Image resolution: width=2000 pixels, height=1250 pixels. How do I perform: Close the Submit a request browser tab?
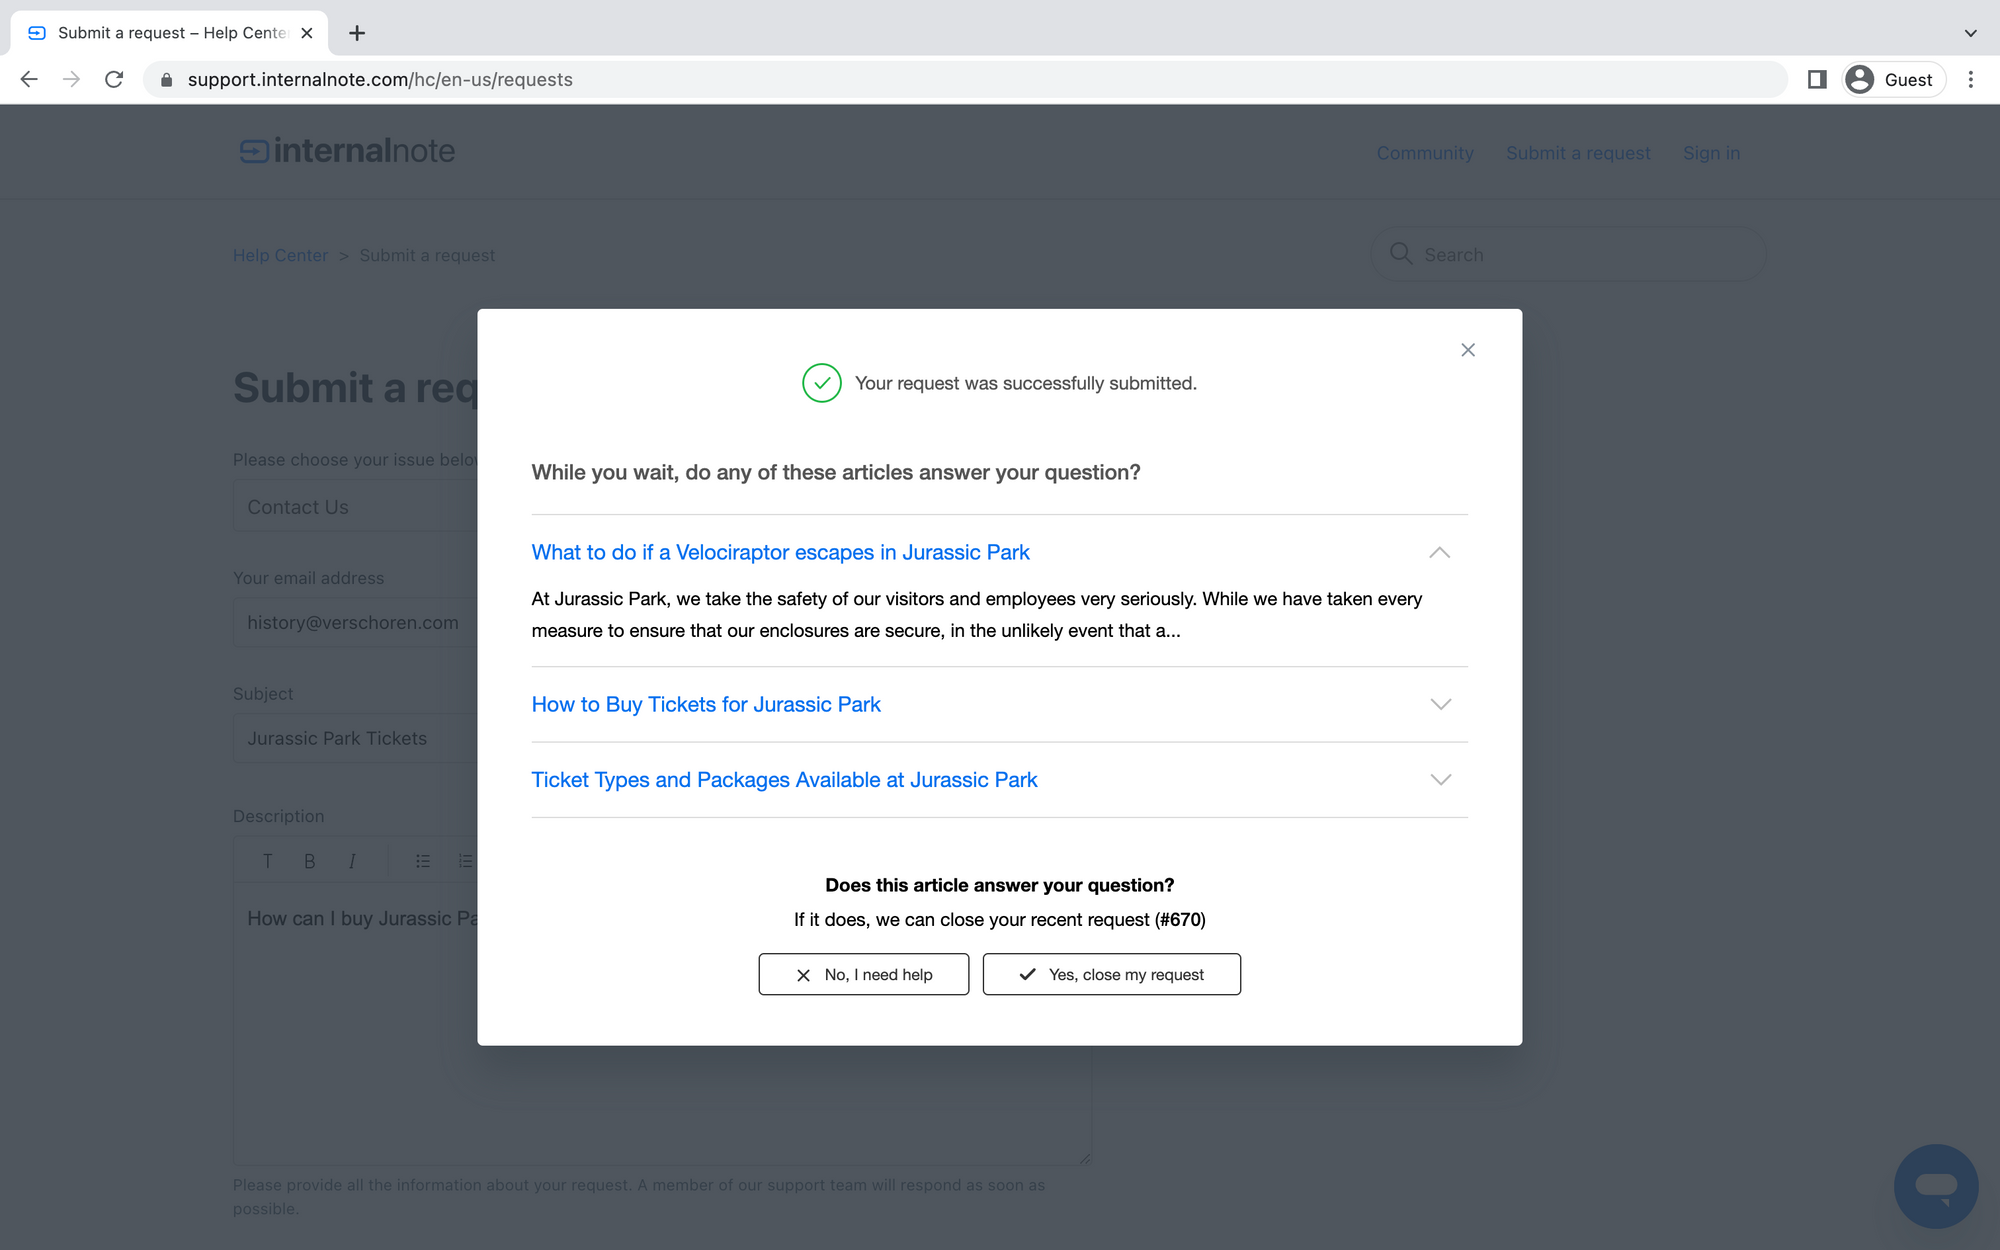pos(307,33)
